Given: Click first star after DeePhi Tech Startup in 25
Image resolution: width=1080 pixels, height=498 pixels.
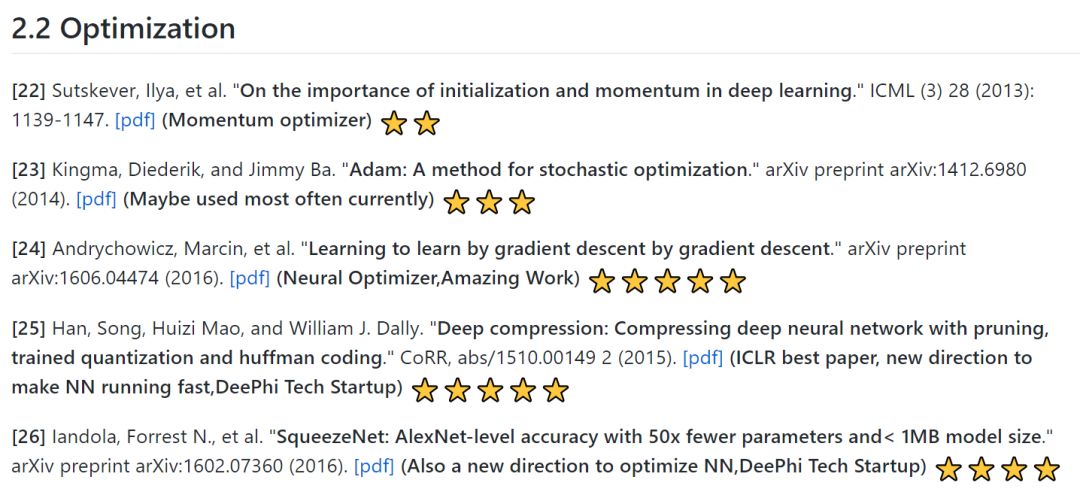Looking at the screenshot, I should [424, 391].
